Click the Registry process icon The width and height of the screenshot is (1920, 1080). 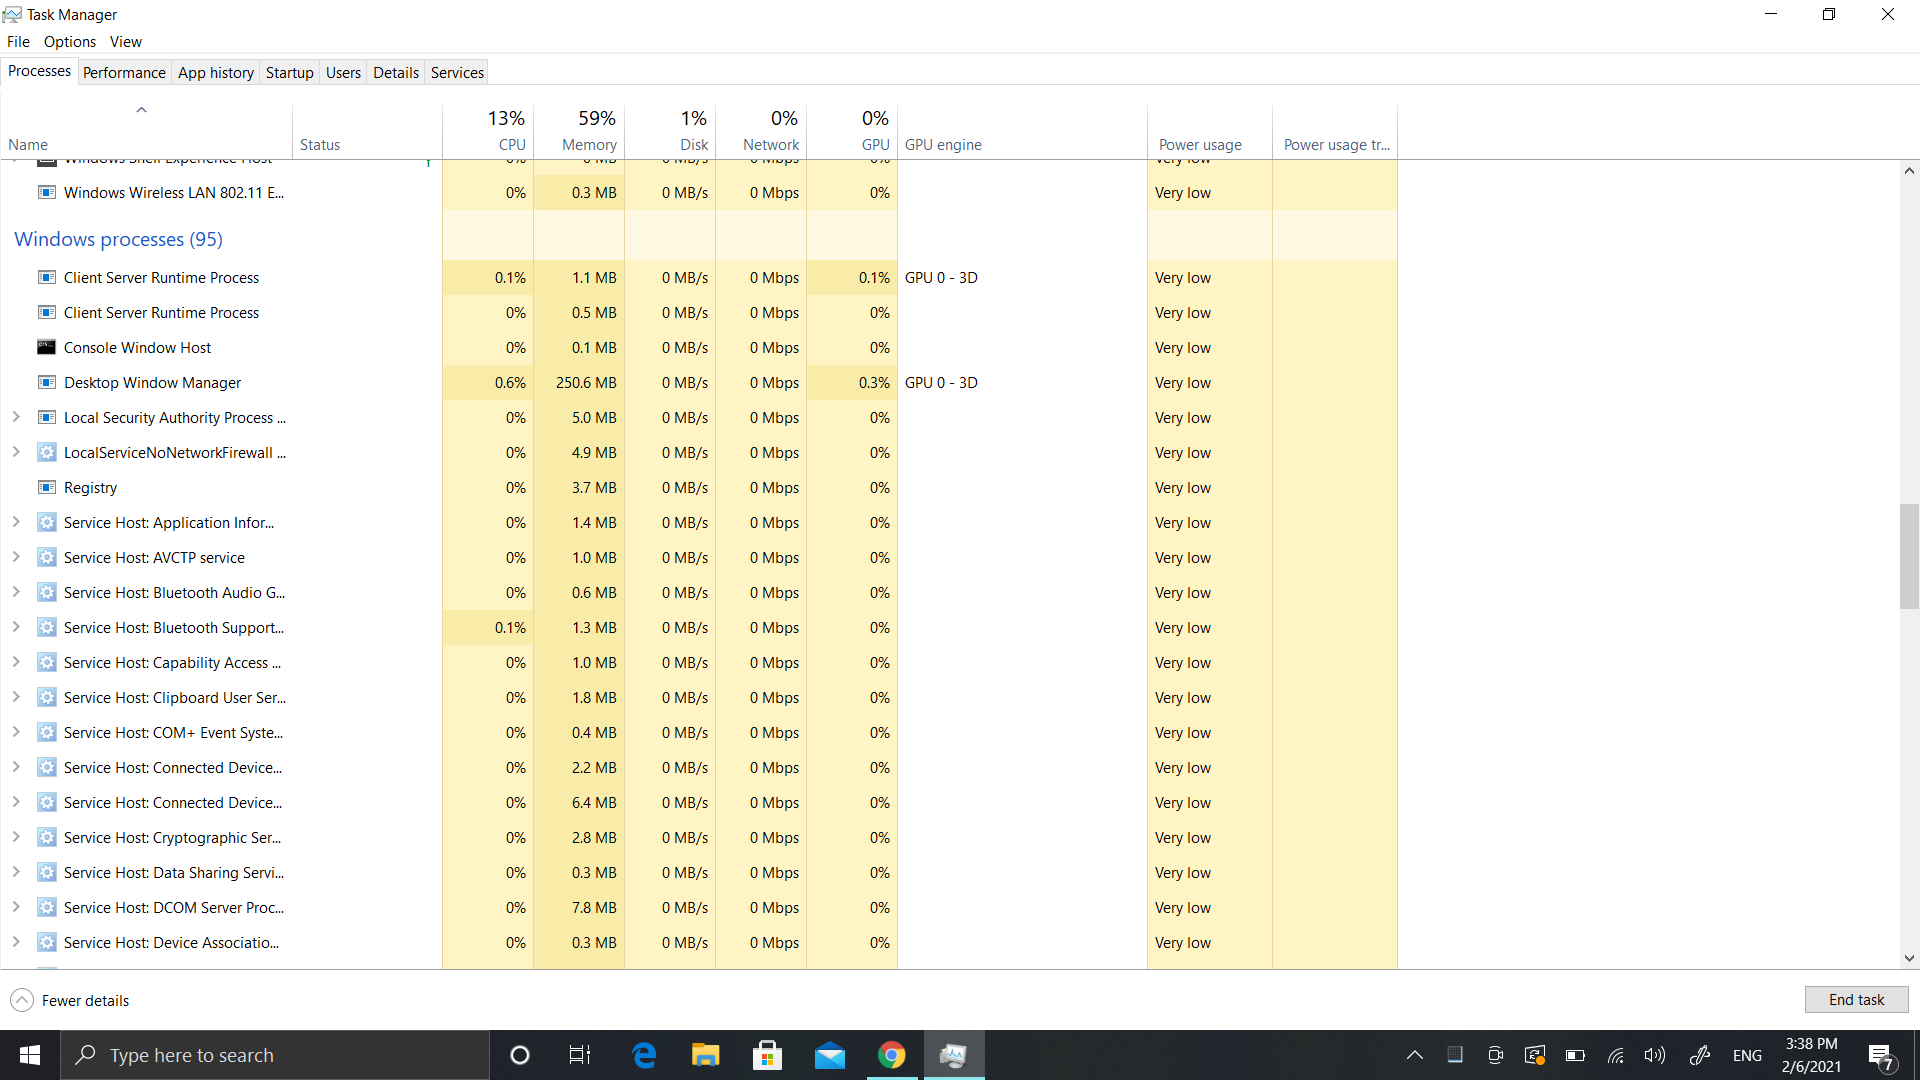(46, 487)
